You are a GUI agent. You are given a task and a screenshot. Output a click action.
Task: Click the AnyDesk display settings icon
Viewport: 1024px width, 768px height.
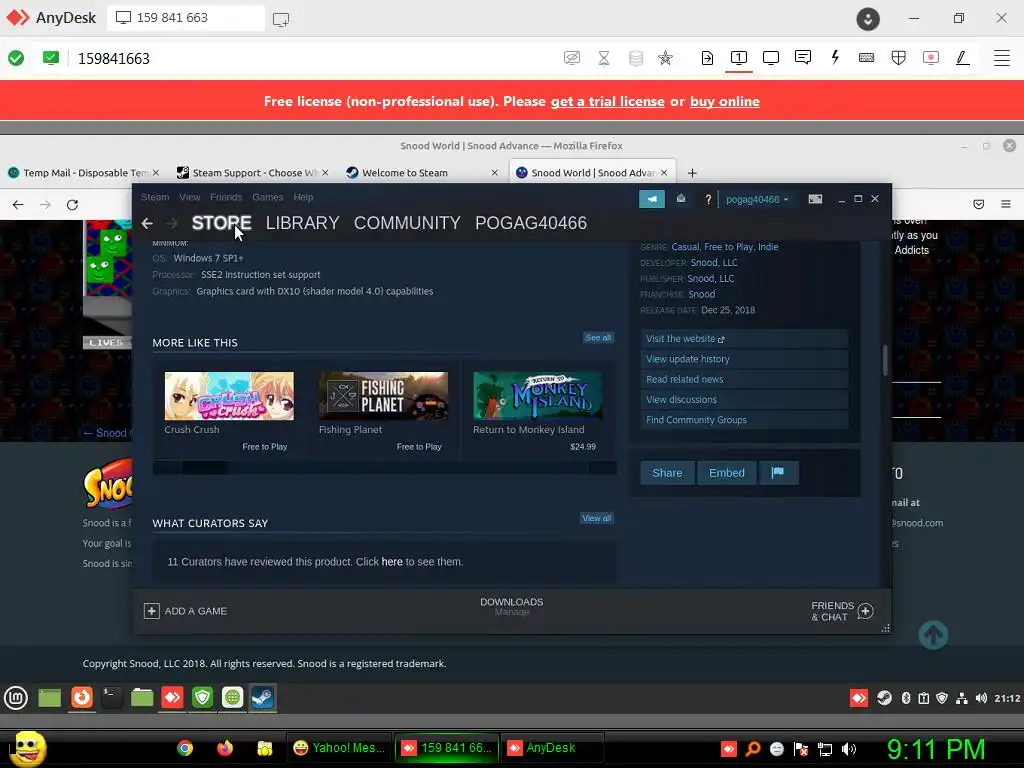(x=771, y=58)
